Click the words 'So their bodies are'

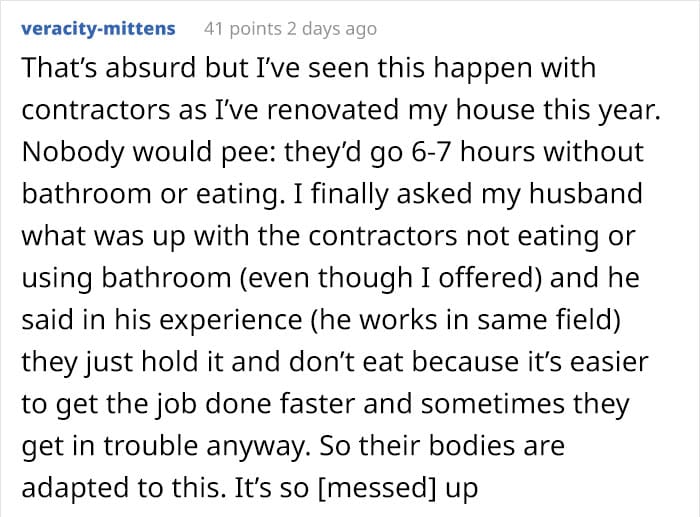(442, 446)
